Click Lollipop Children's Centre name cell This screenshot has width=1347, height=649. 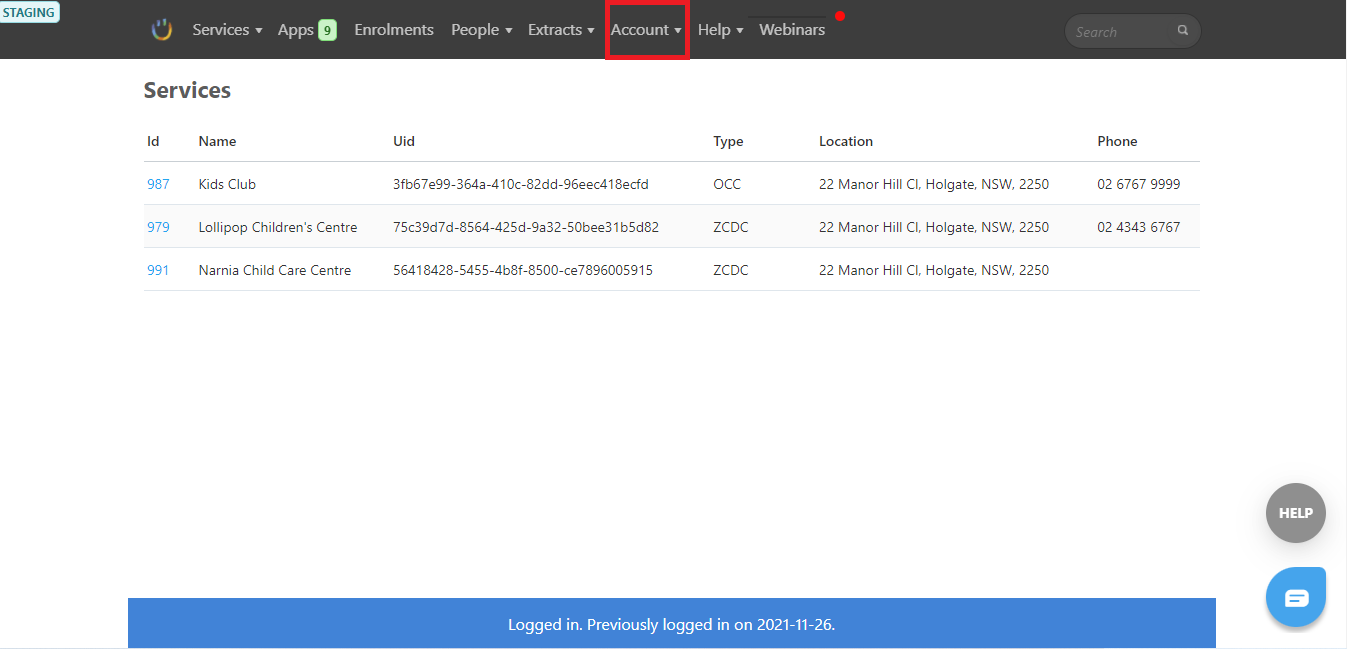(x=278, y=227)
